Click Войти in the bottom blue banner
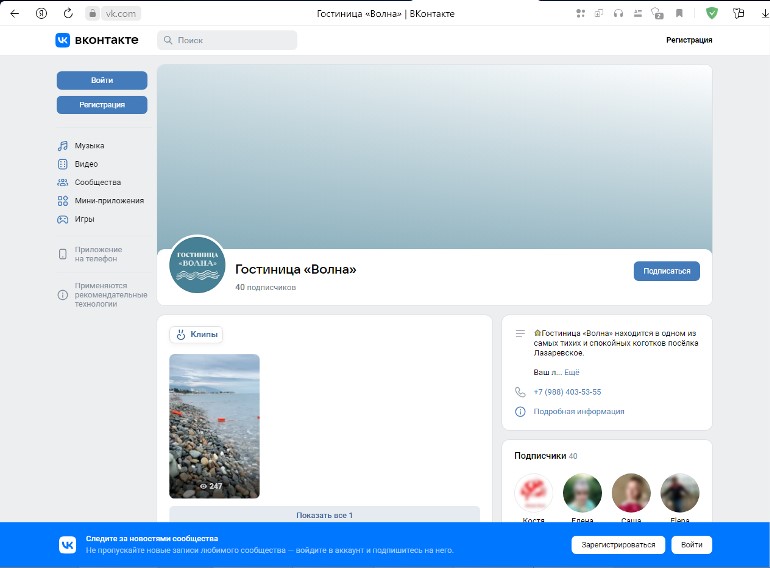This screenshot has height=568, width=770. click(x=691, y=545)
